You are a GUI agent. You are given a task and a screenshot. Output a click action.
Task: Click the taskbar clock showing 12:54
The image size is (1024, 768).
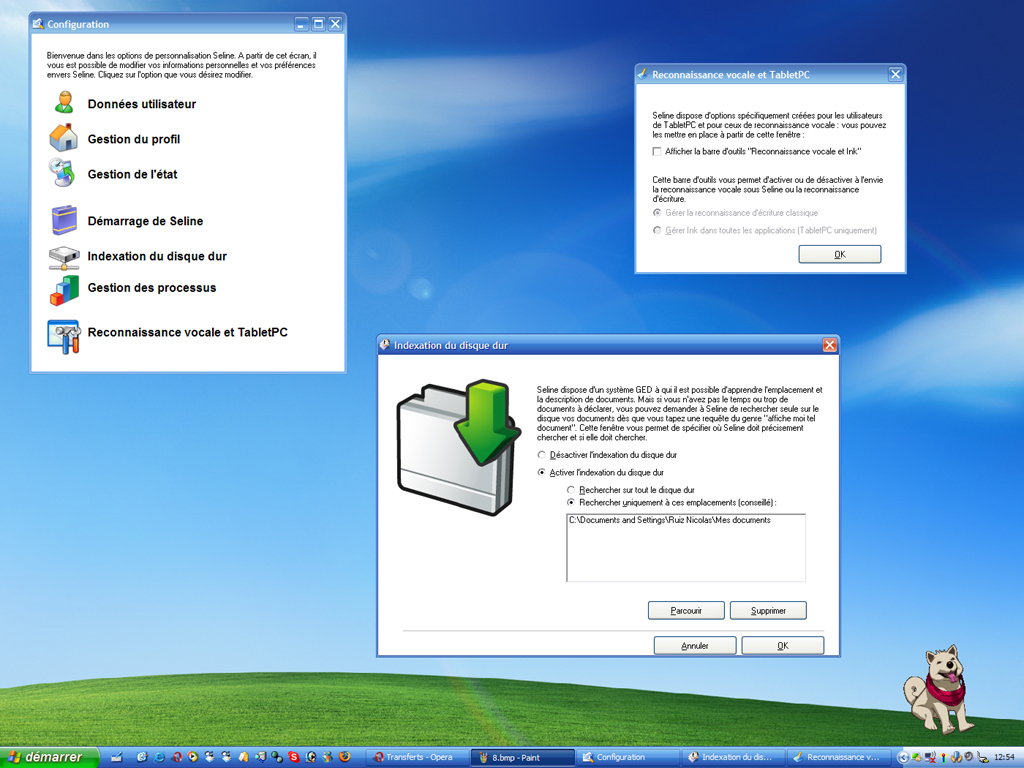pyautogui.click(x=1004, y=758)
